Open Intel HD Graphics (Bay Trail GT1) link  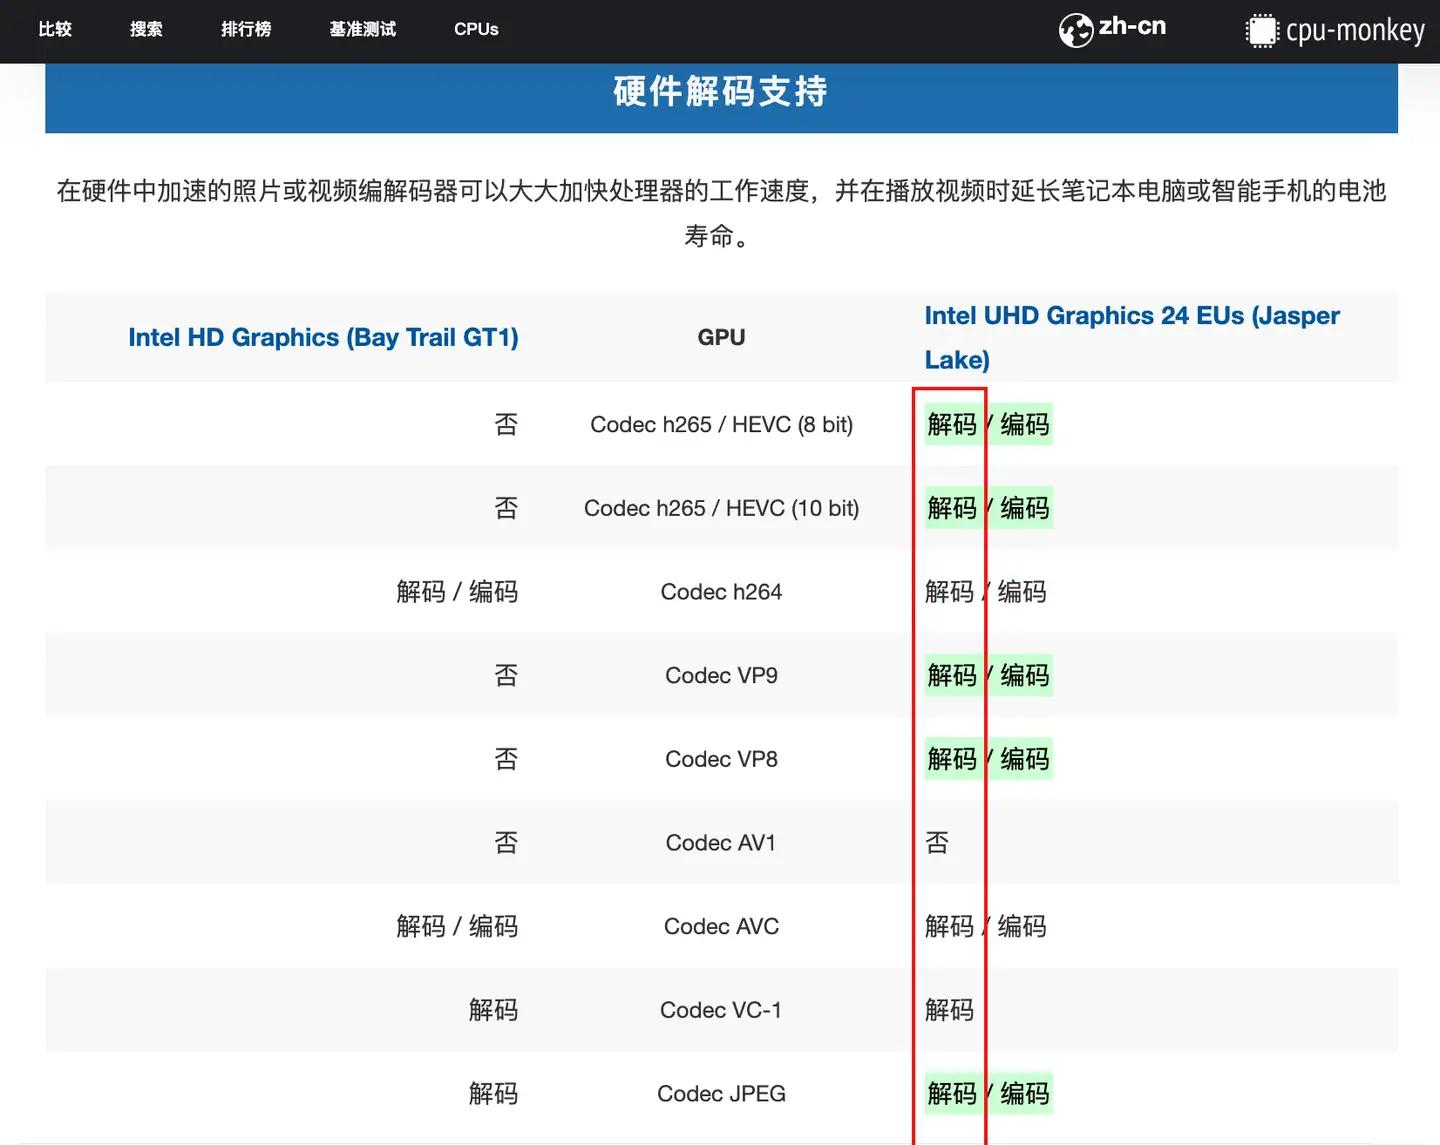click(323, 337)
